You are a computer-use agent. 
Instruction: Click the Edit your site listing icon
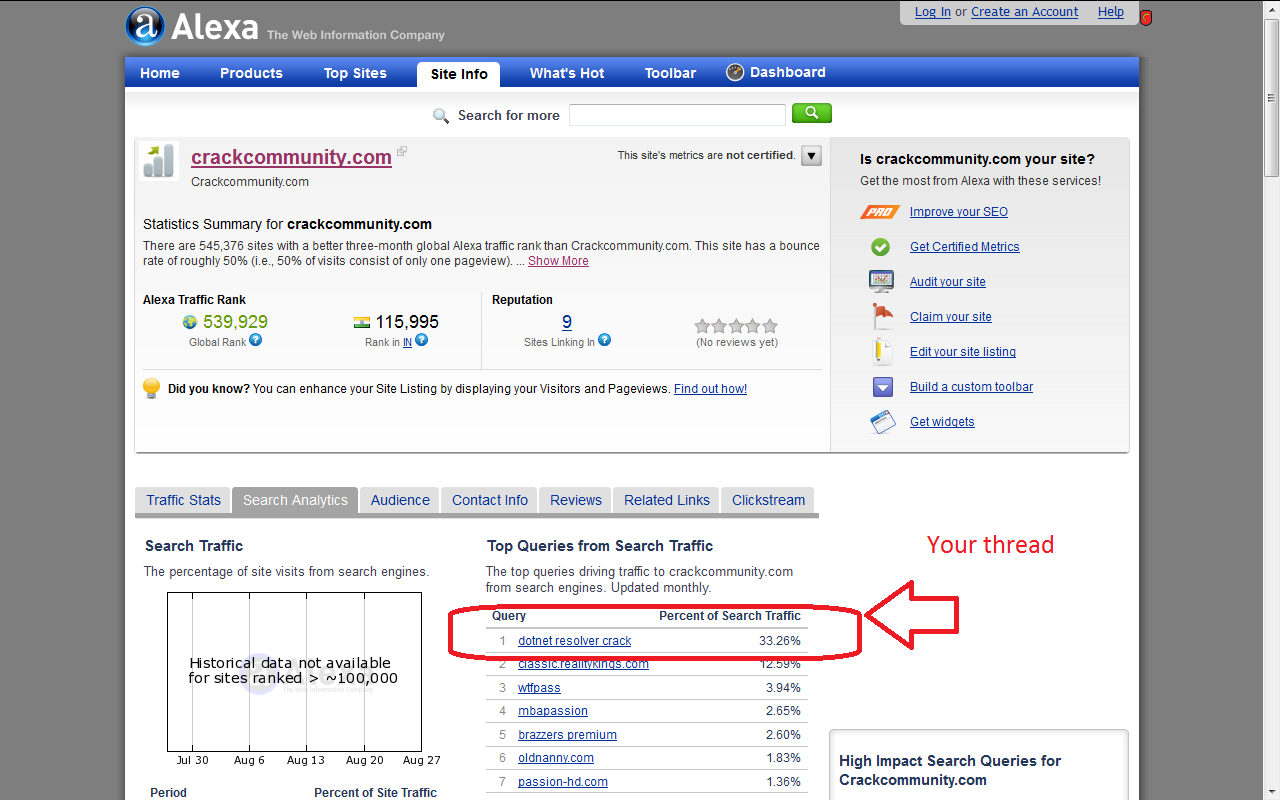coord(882,351)
